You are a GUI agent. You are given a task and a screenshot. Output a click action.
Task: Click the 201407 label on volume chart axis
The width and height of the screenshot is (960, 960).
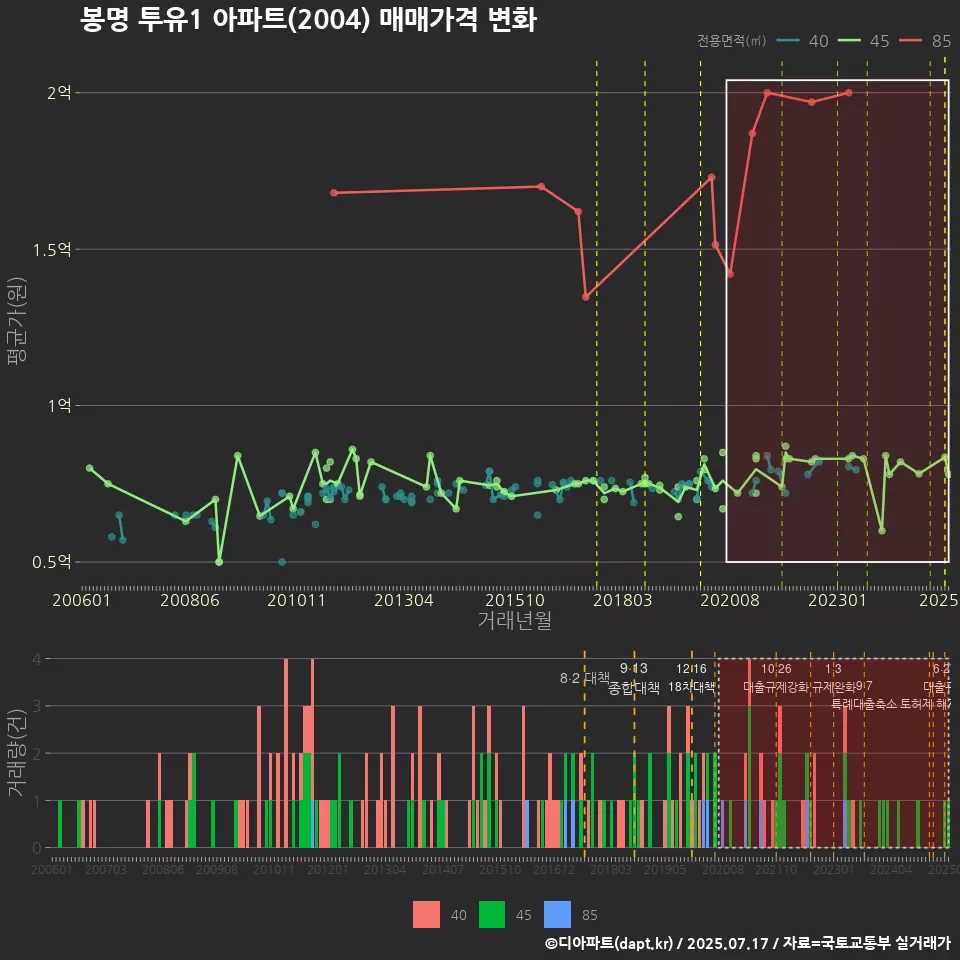tap(443, 869)
